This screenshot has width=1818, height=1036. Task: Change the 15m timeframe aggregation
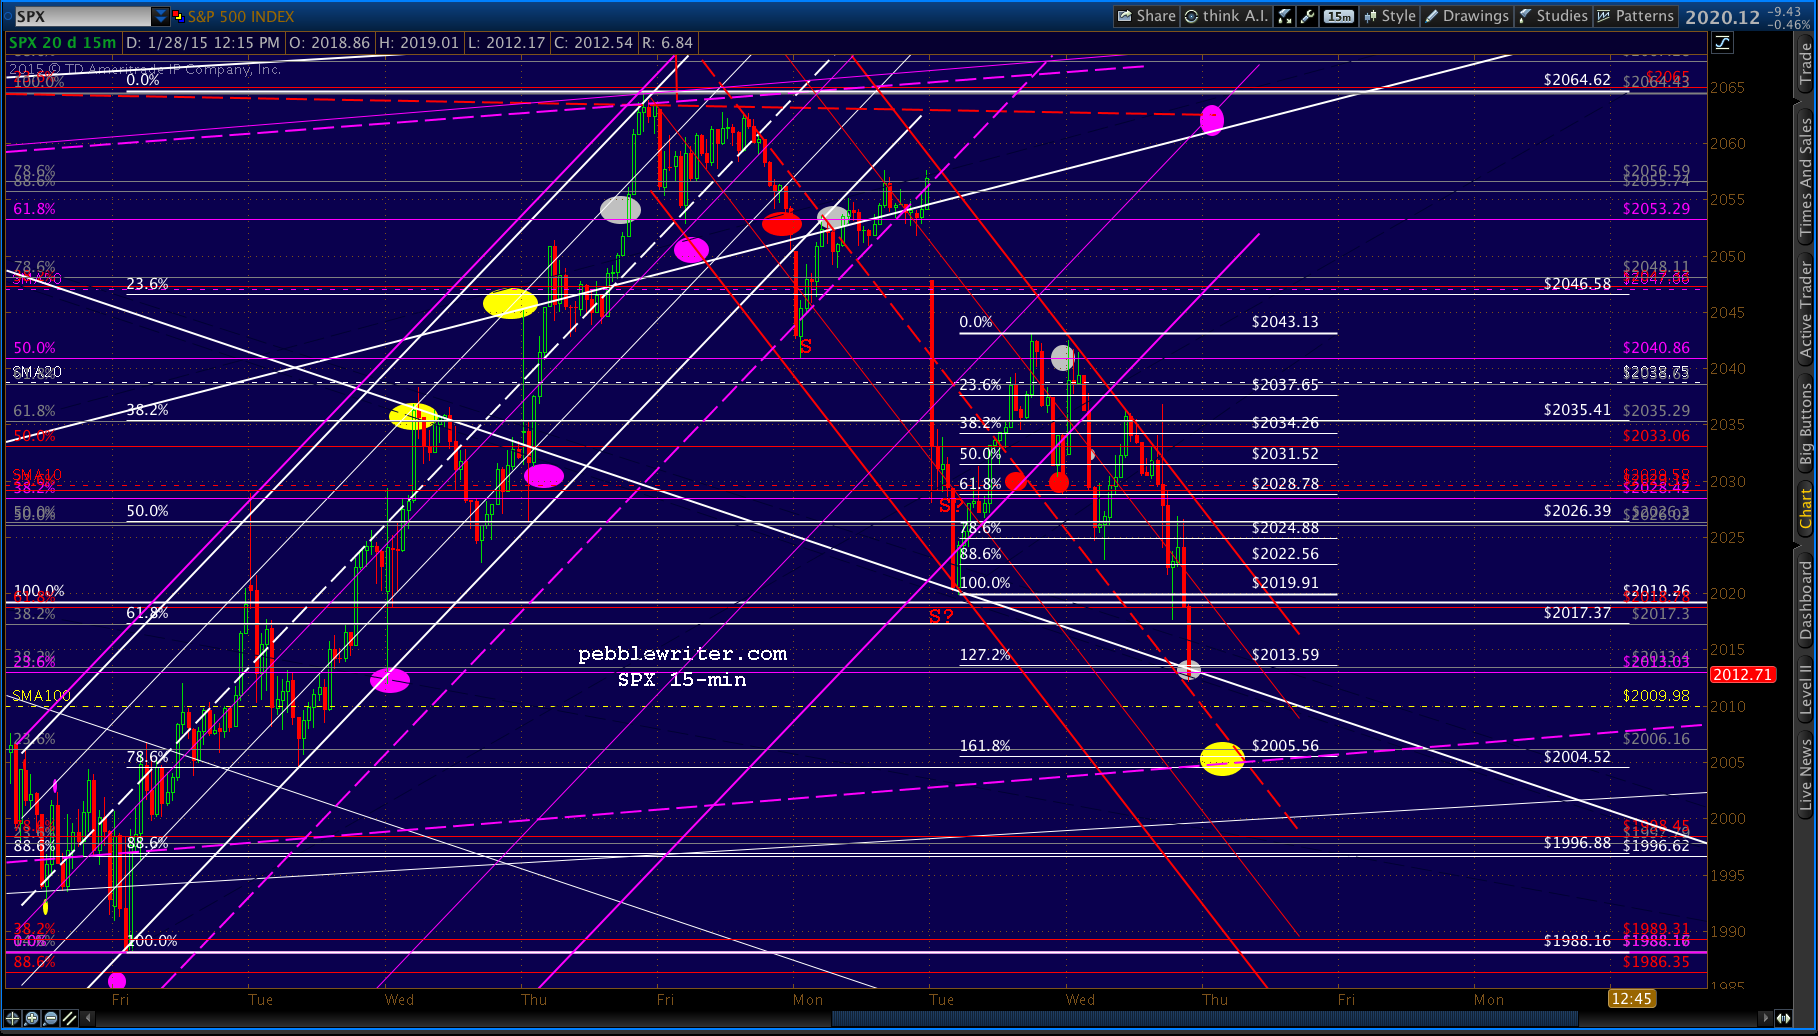(1339, 16)
